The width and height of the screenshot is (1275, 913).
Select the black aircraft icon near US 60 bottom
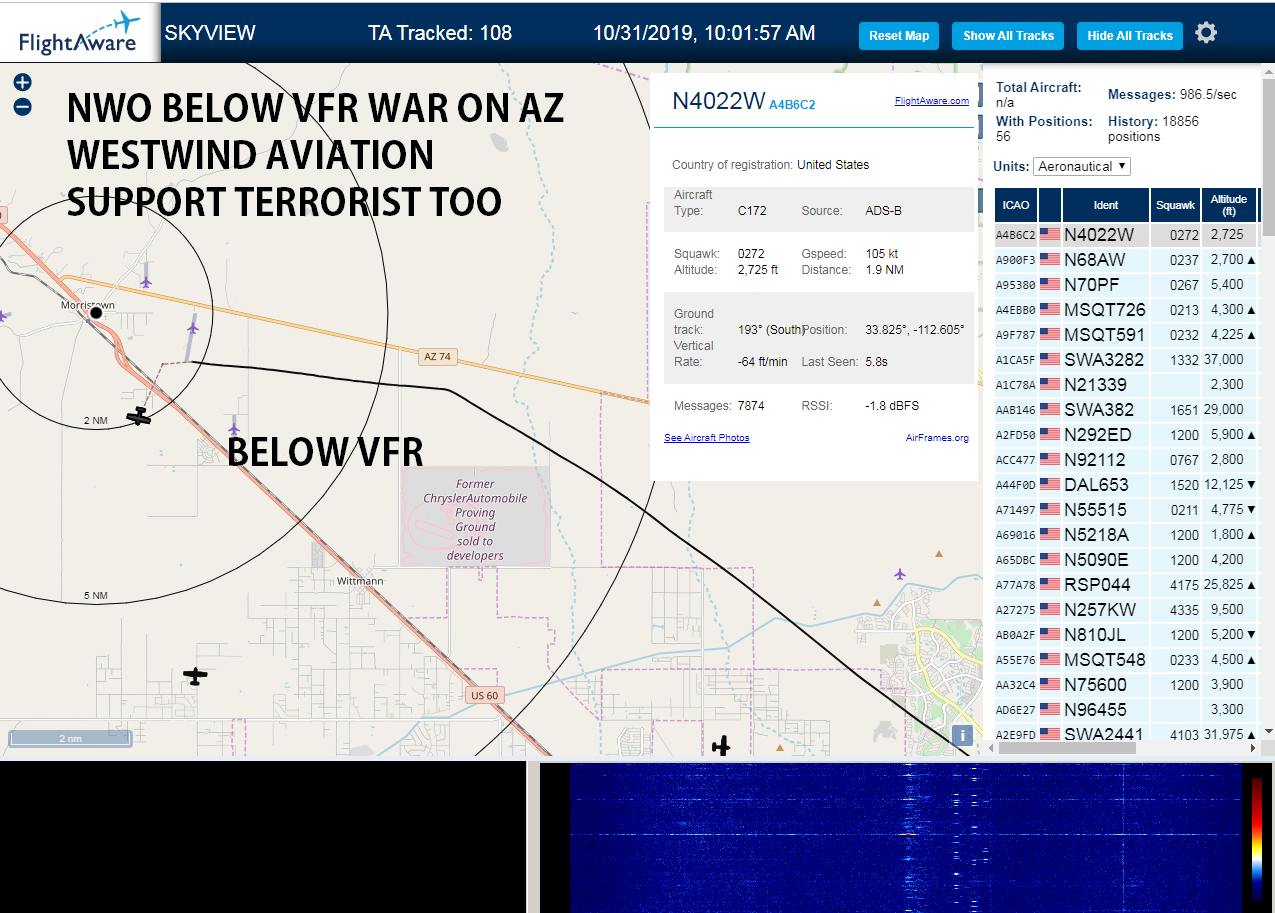(721, 746)
